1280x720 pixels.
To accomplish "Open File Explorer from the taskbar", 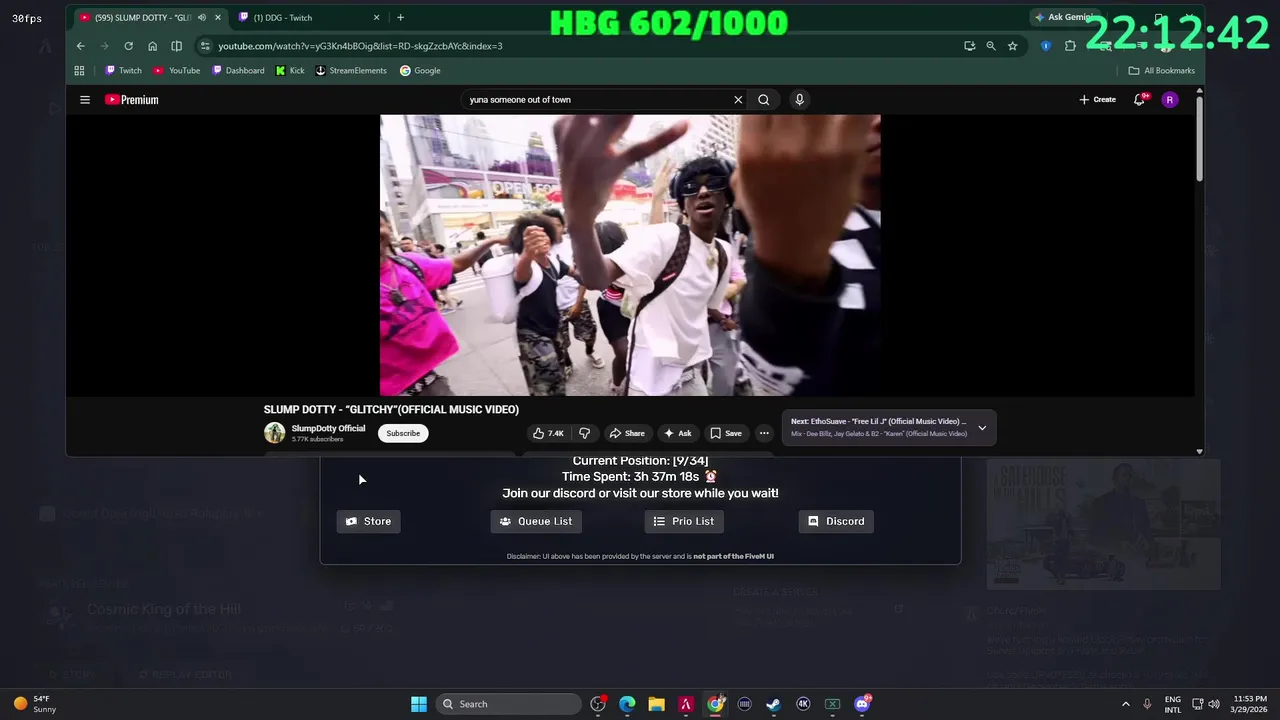I will click(x=656, y=704).
